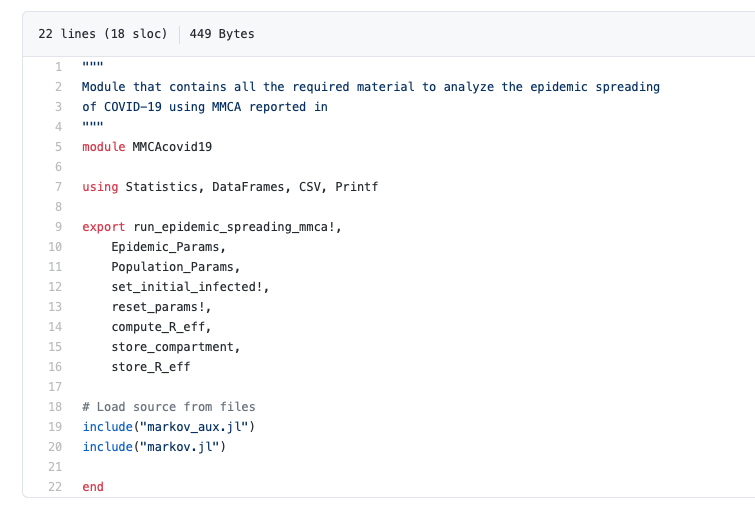Viewport: 755px width, 512px height.
Task: Click 'compute_R_eff' export entry
Action: [158, 327]
